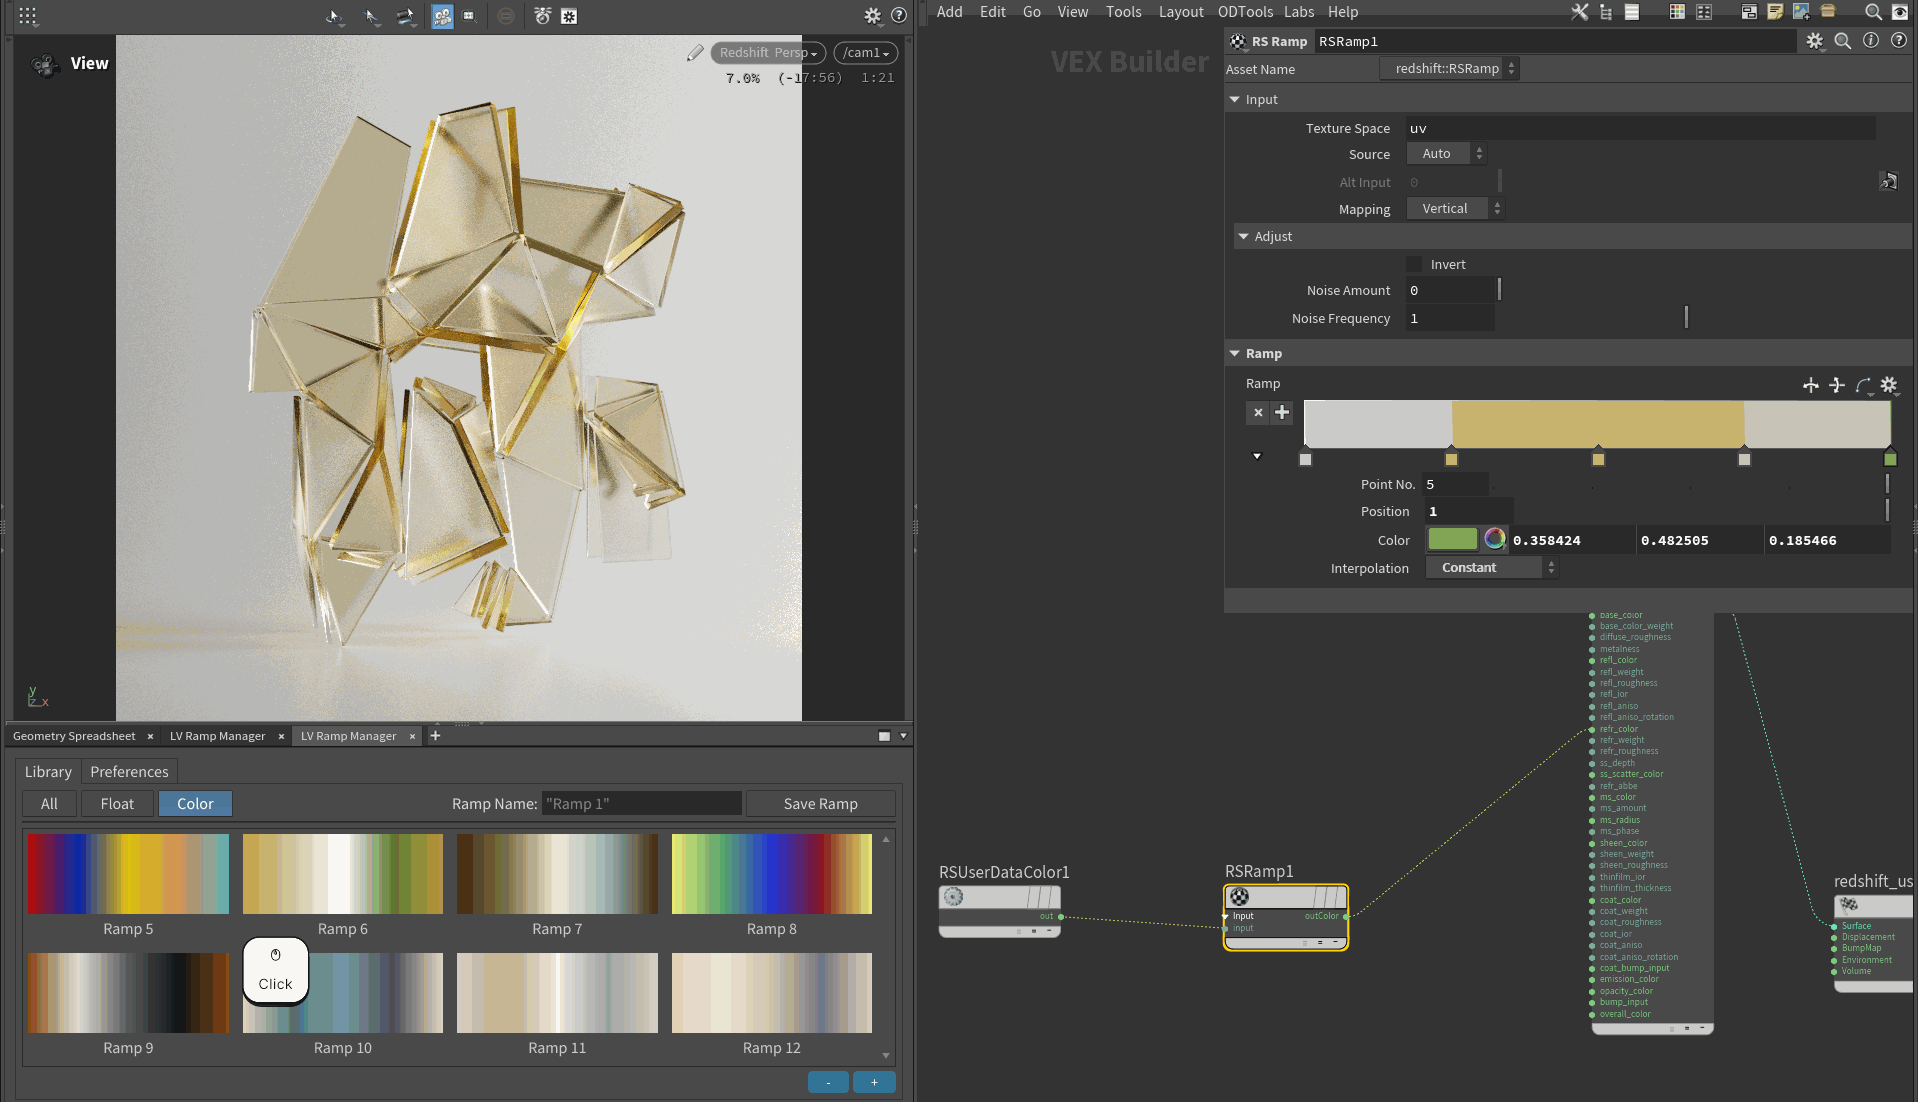Click the sticky note icon

(1775, 12)
